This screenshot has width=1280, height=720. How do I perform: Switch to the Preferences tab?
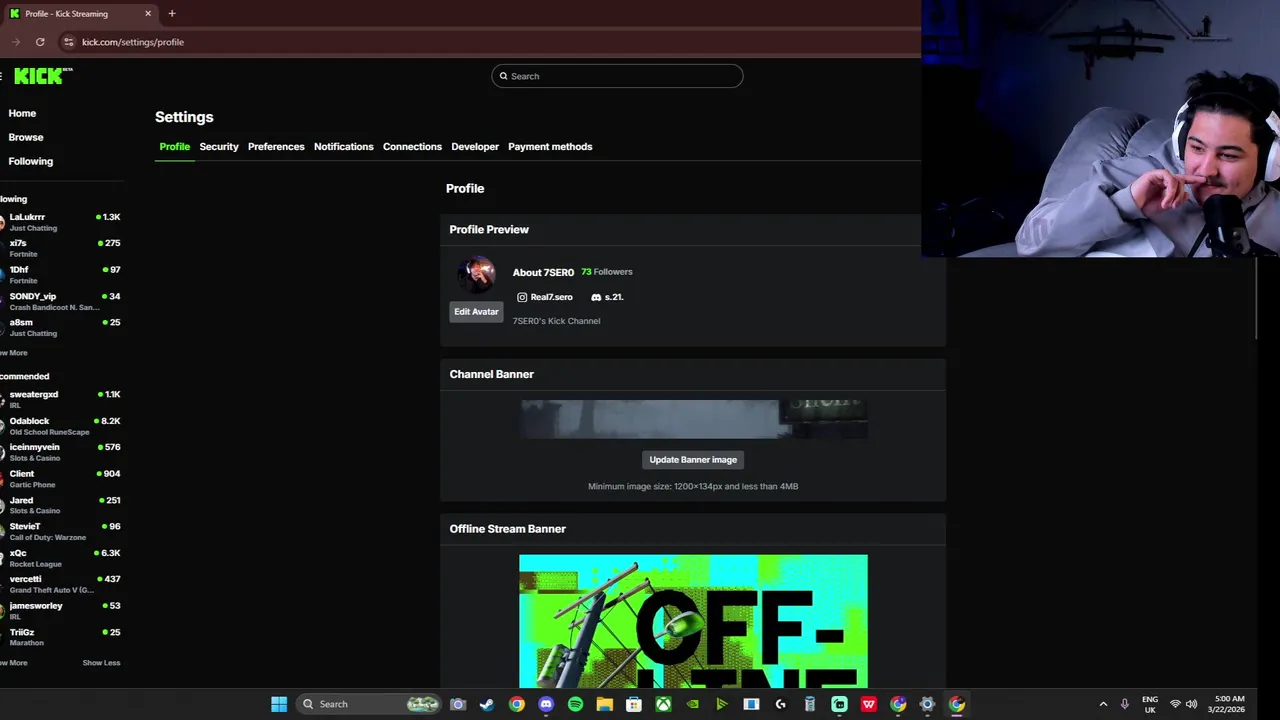click(276, 147)
